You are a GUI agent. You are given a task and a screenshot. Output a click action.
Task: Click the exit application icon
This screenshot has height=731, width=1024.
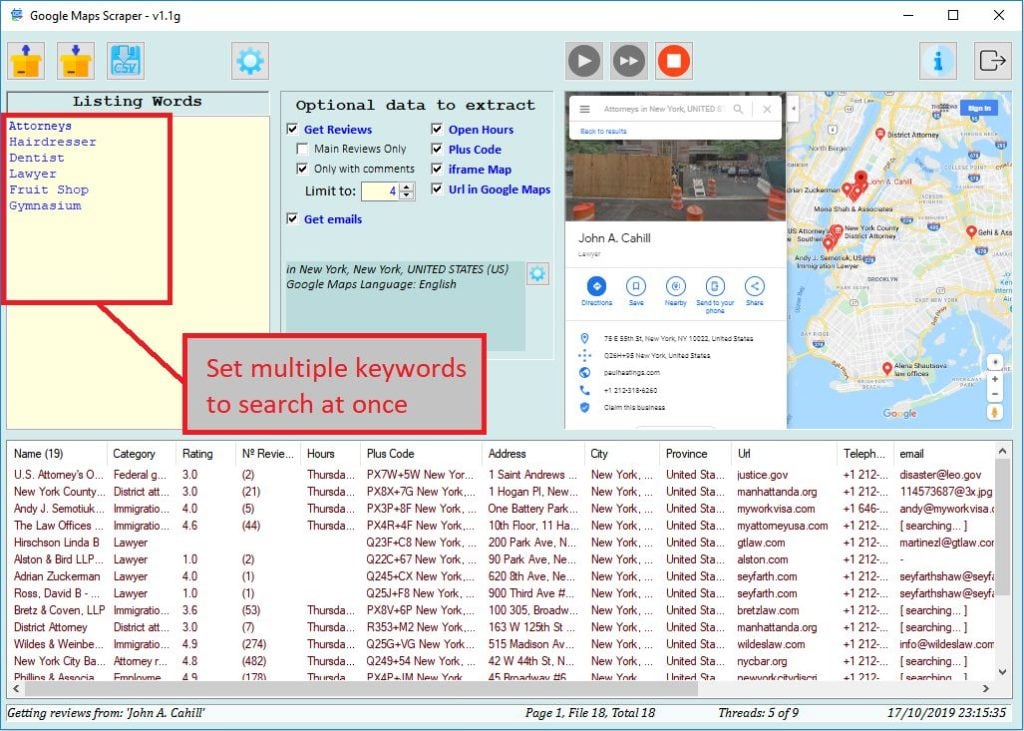[x=992, y=61]
